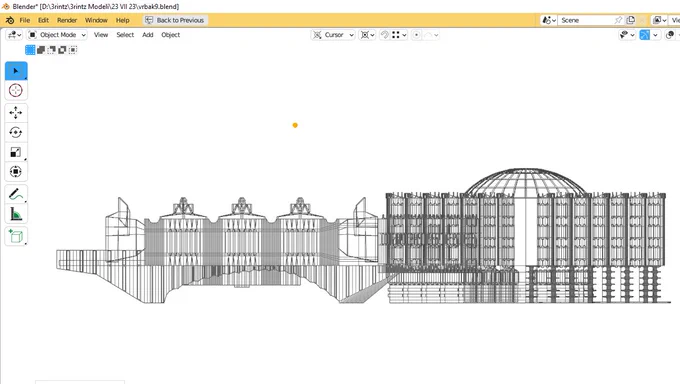Viewport: 680px width, 384px height.
Task: Open the viewport Add menu
Action: click(147, 35)
